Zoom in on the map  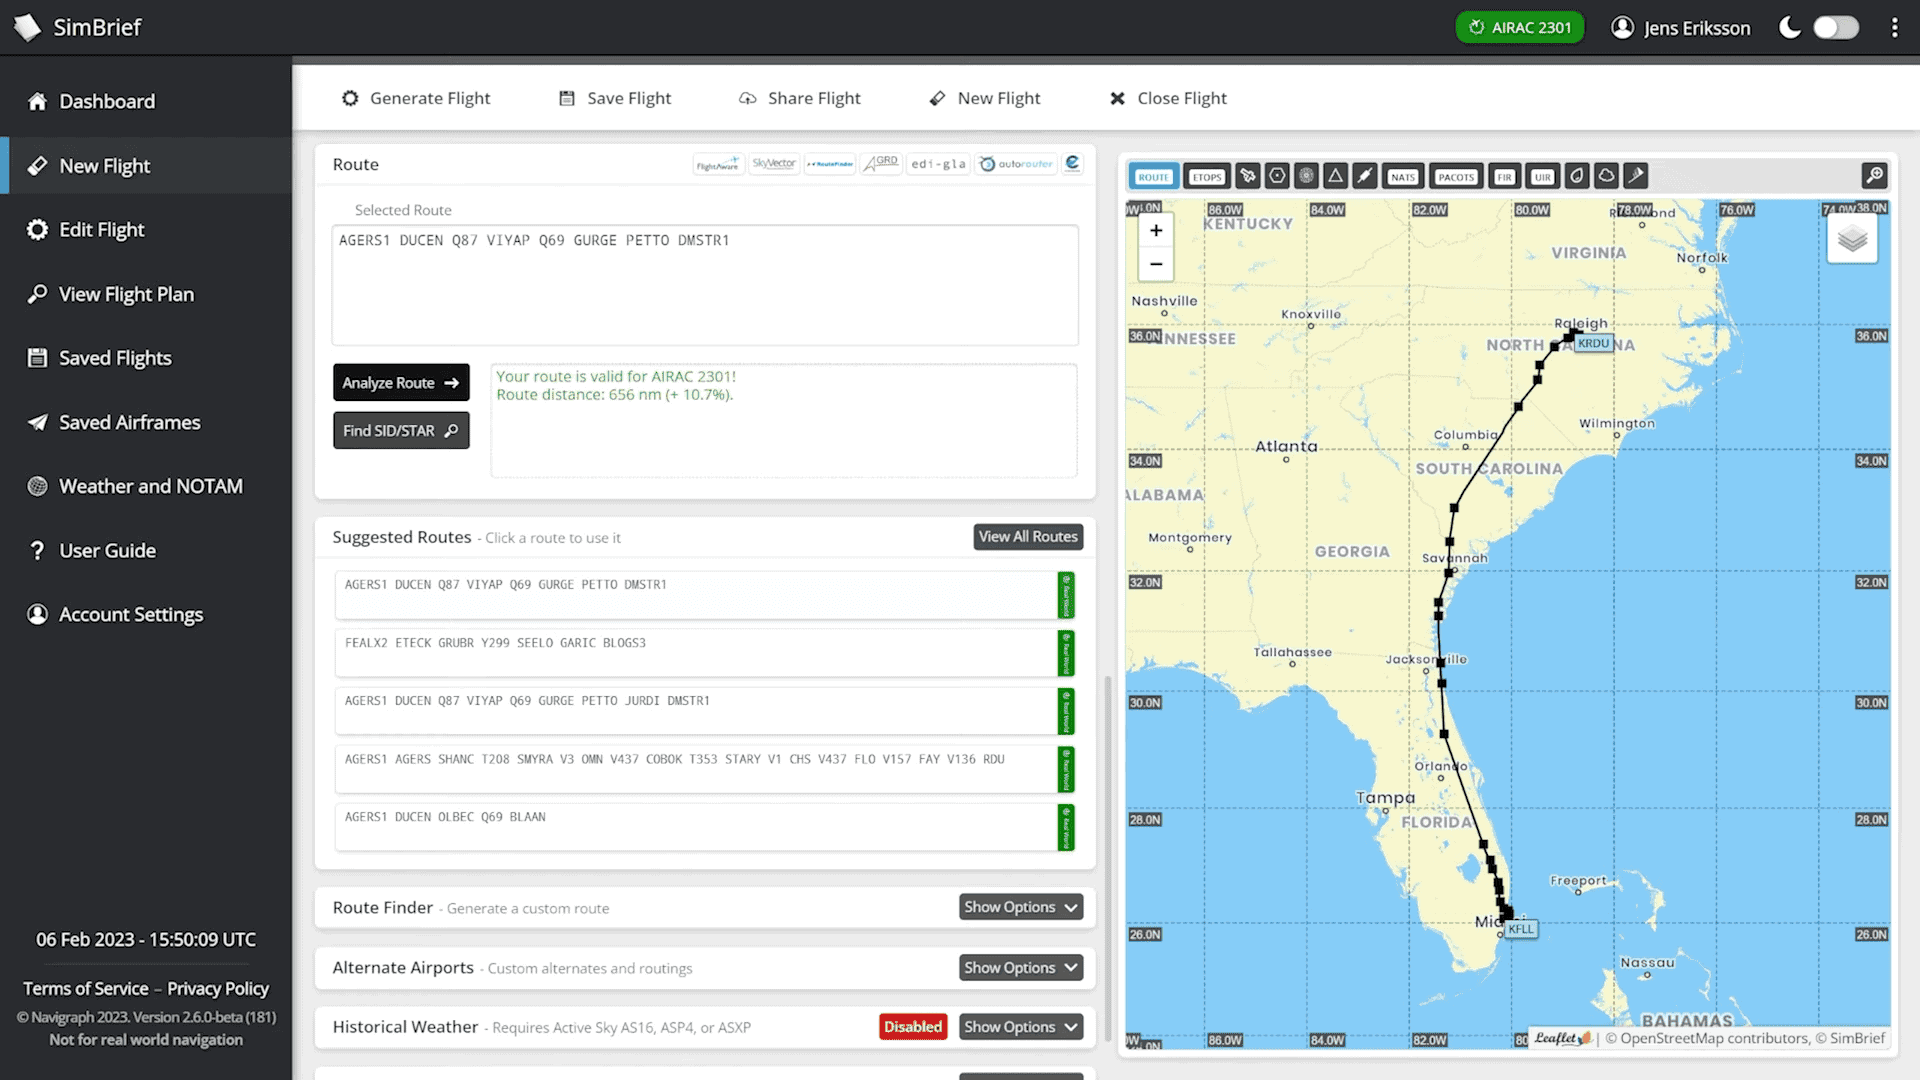(1156, 231)
